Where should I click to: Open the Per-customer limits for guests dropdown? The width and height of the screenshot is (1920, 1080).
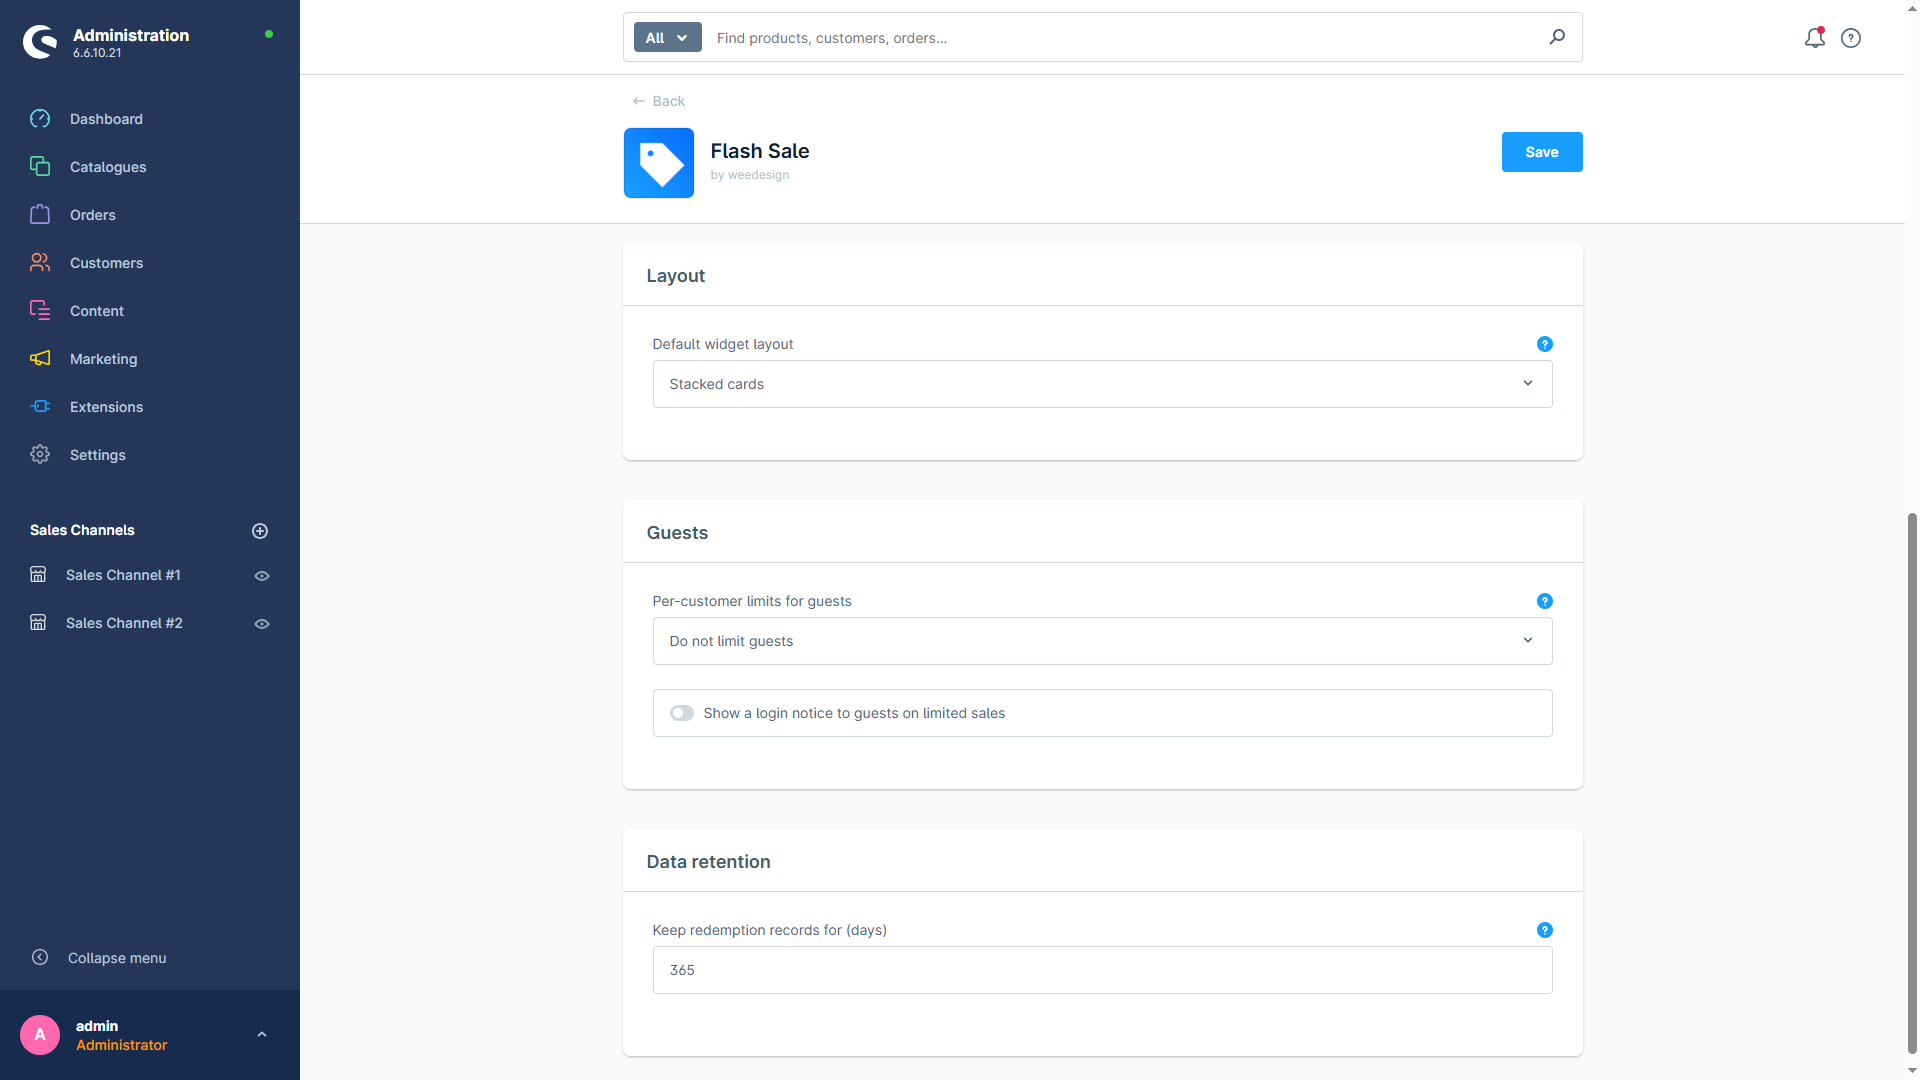coord(1102,641)
